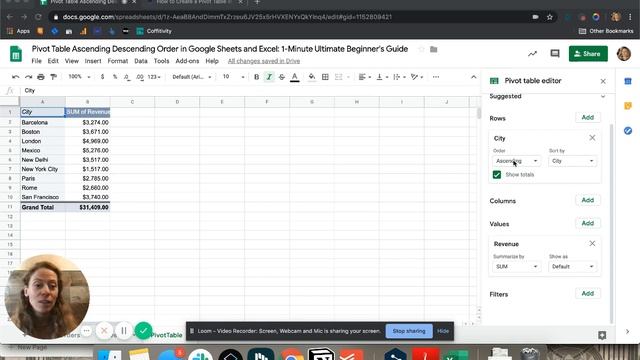Click the More toolbar options ellipsis
This screenshot has height=360, width=640.
pyautogui.click(x=436, y=77)
